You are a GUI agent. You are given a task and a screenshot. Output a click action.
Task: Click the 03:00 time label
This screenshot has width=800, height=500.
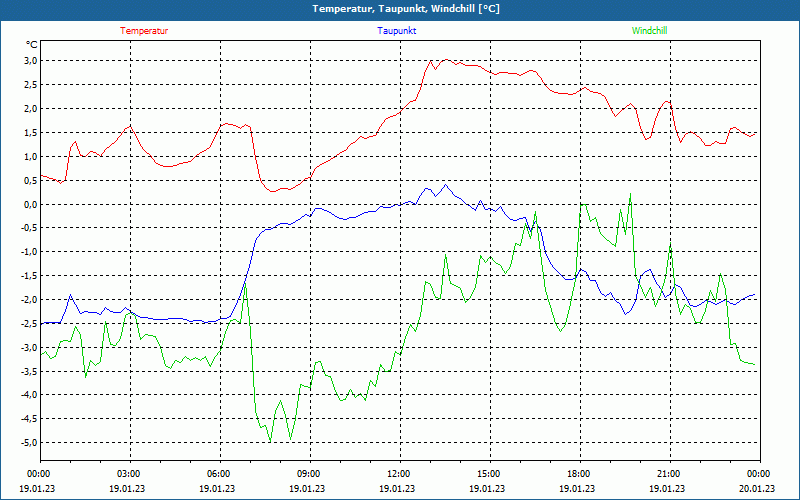coord(130,473)
